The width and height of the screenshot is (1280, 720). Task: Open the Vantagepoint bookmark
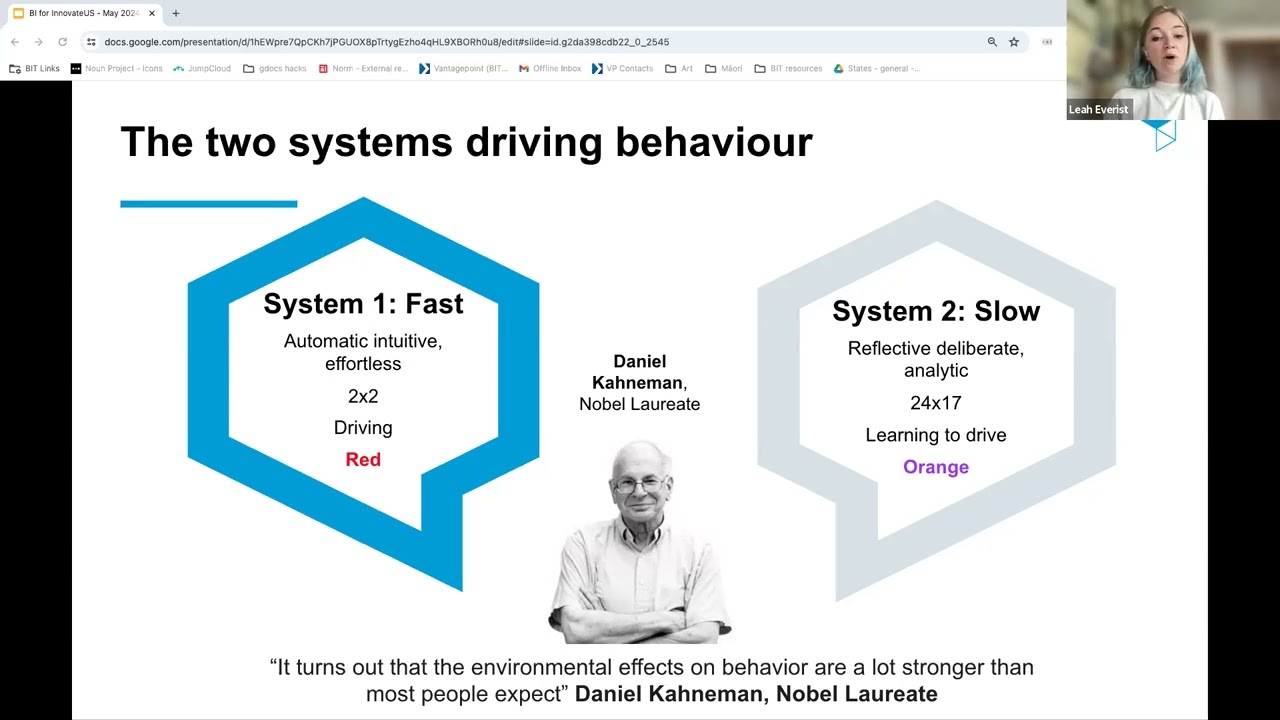pos(464,68)
